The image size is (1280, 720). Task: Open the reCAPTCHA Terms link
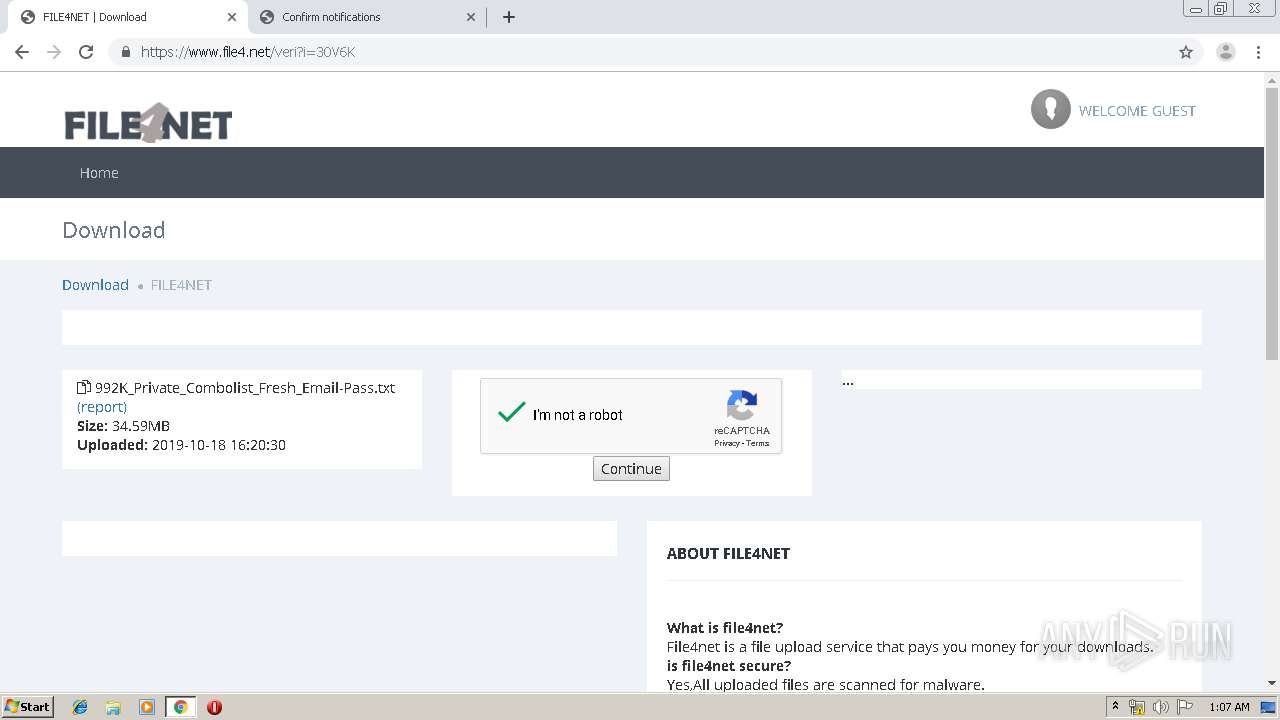click(758, 443)
